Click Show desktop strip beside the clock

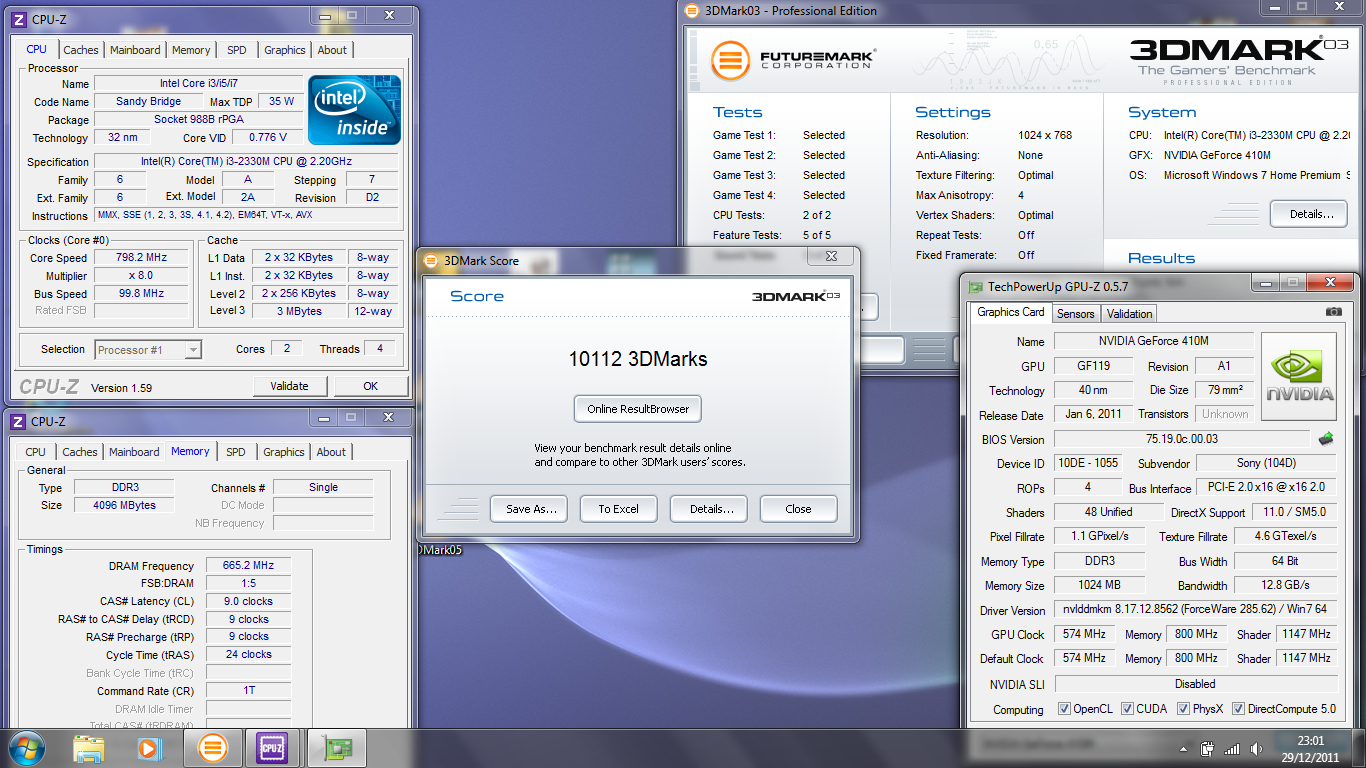pyautogui.click(x=1359, y=748)
